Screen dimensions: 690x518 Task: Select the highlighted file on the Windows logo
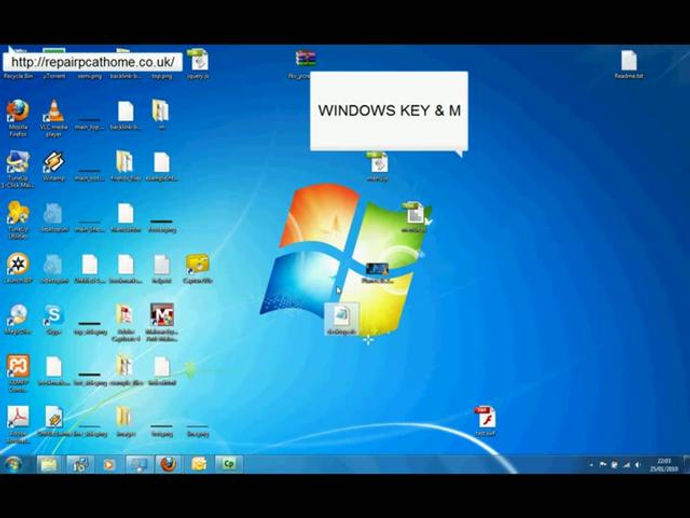coord(342,319)
